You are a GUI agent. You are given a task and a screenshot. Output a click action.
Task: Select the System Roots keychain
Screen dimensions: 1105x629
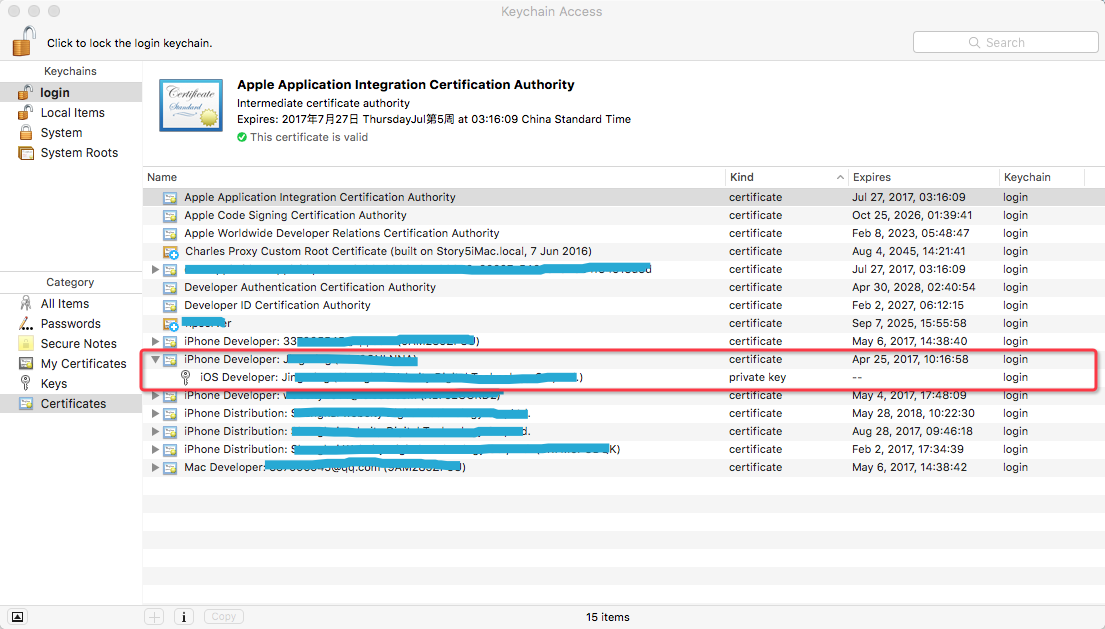pos(70,153)
